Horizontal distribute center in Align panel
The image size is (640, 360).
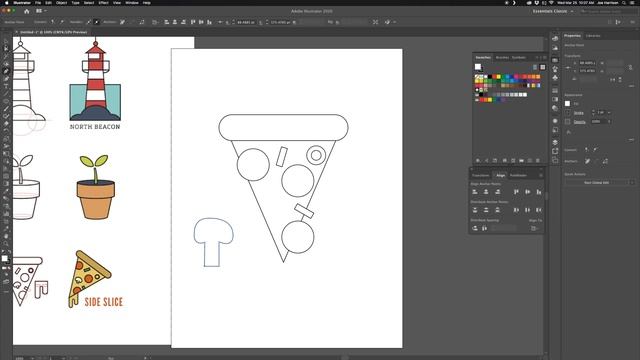[x=528, y=210]
